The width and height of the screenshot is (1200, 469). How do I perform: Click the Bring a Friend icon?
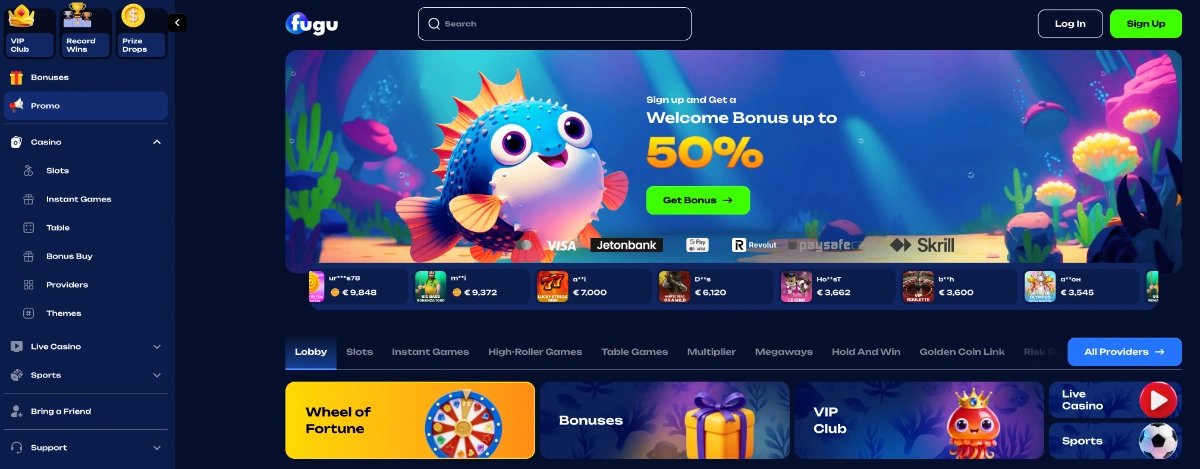pyautogui.click(x=16, y=411)
